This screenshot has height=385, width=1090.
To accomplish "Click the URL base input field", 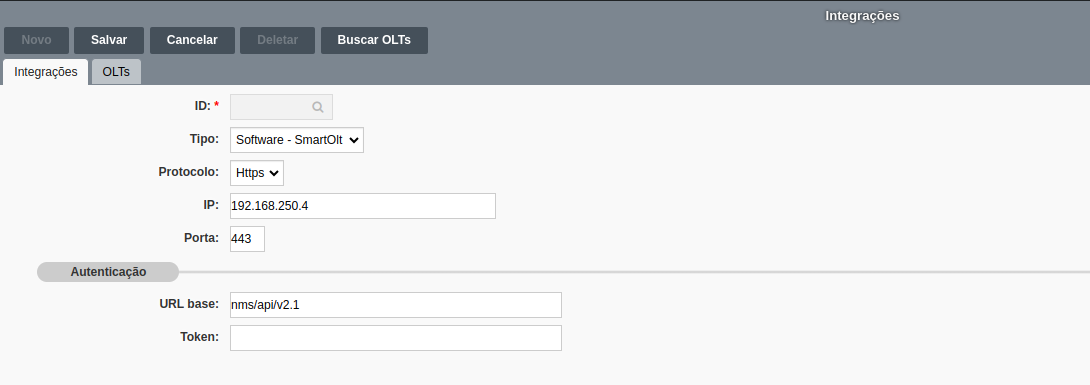I will [396, 305].
